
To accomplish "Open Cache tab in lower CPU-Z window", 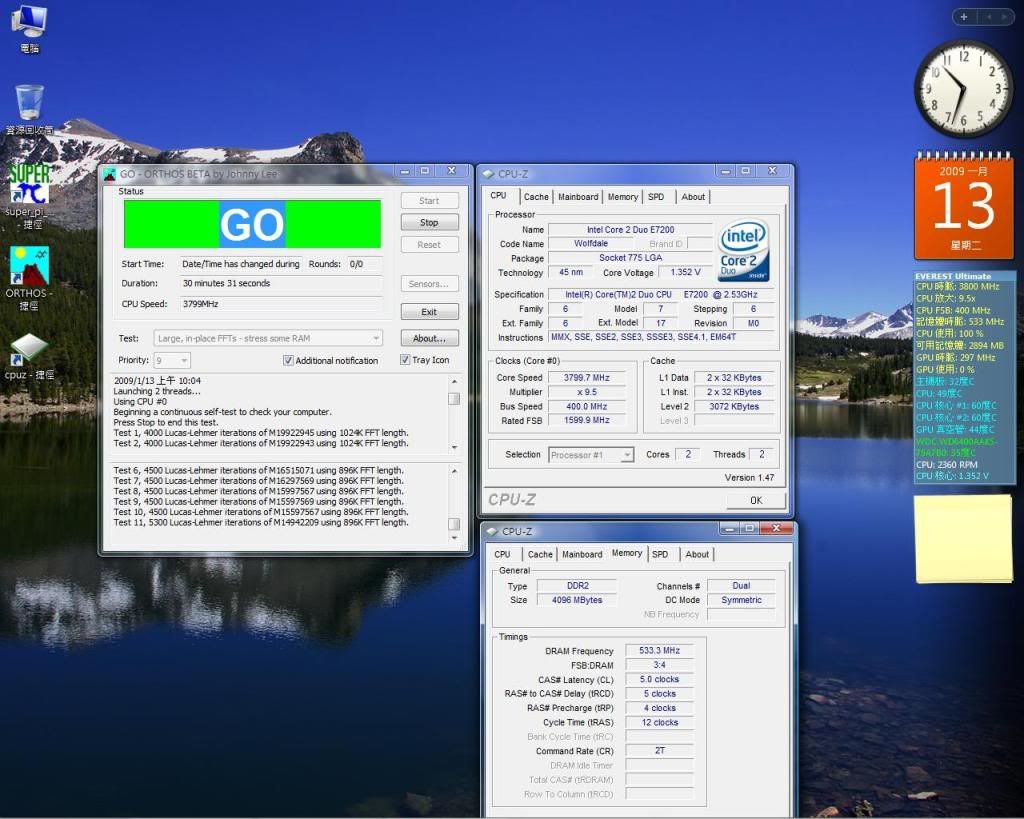I will coord(540,554).
